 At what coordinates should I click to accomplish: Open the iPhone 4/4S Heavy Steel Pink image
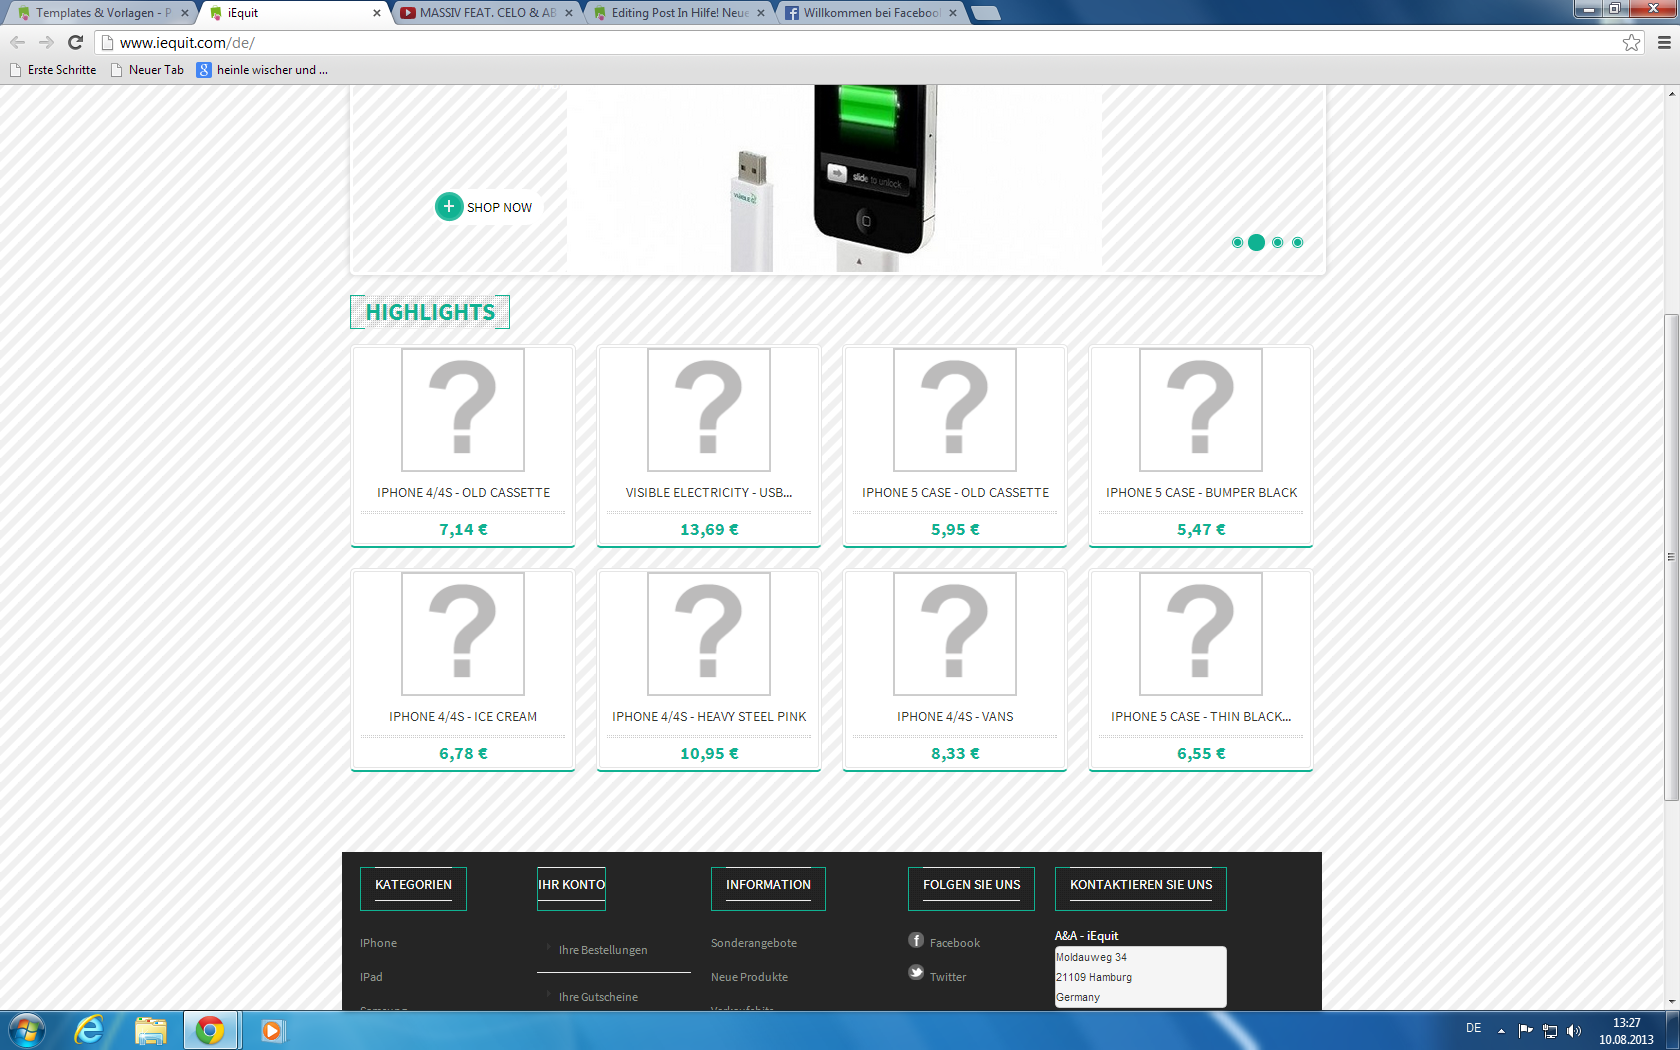pyautogui.click(x=709, y=634)
